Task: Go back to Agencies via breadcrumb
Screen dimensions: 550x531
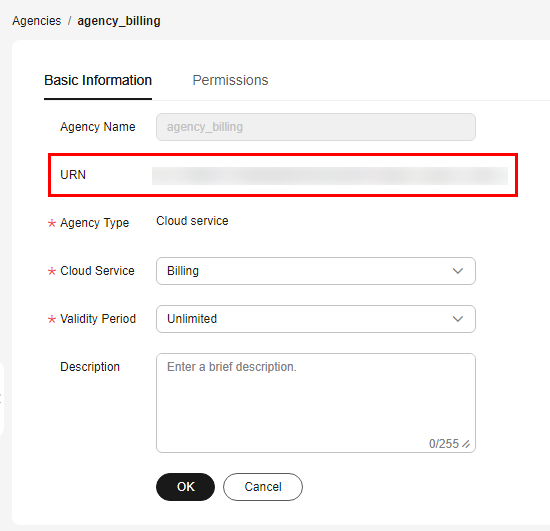Action: 36,21
